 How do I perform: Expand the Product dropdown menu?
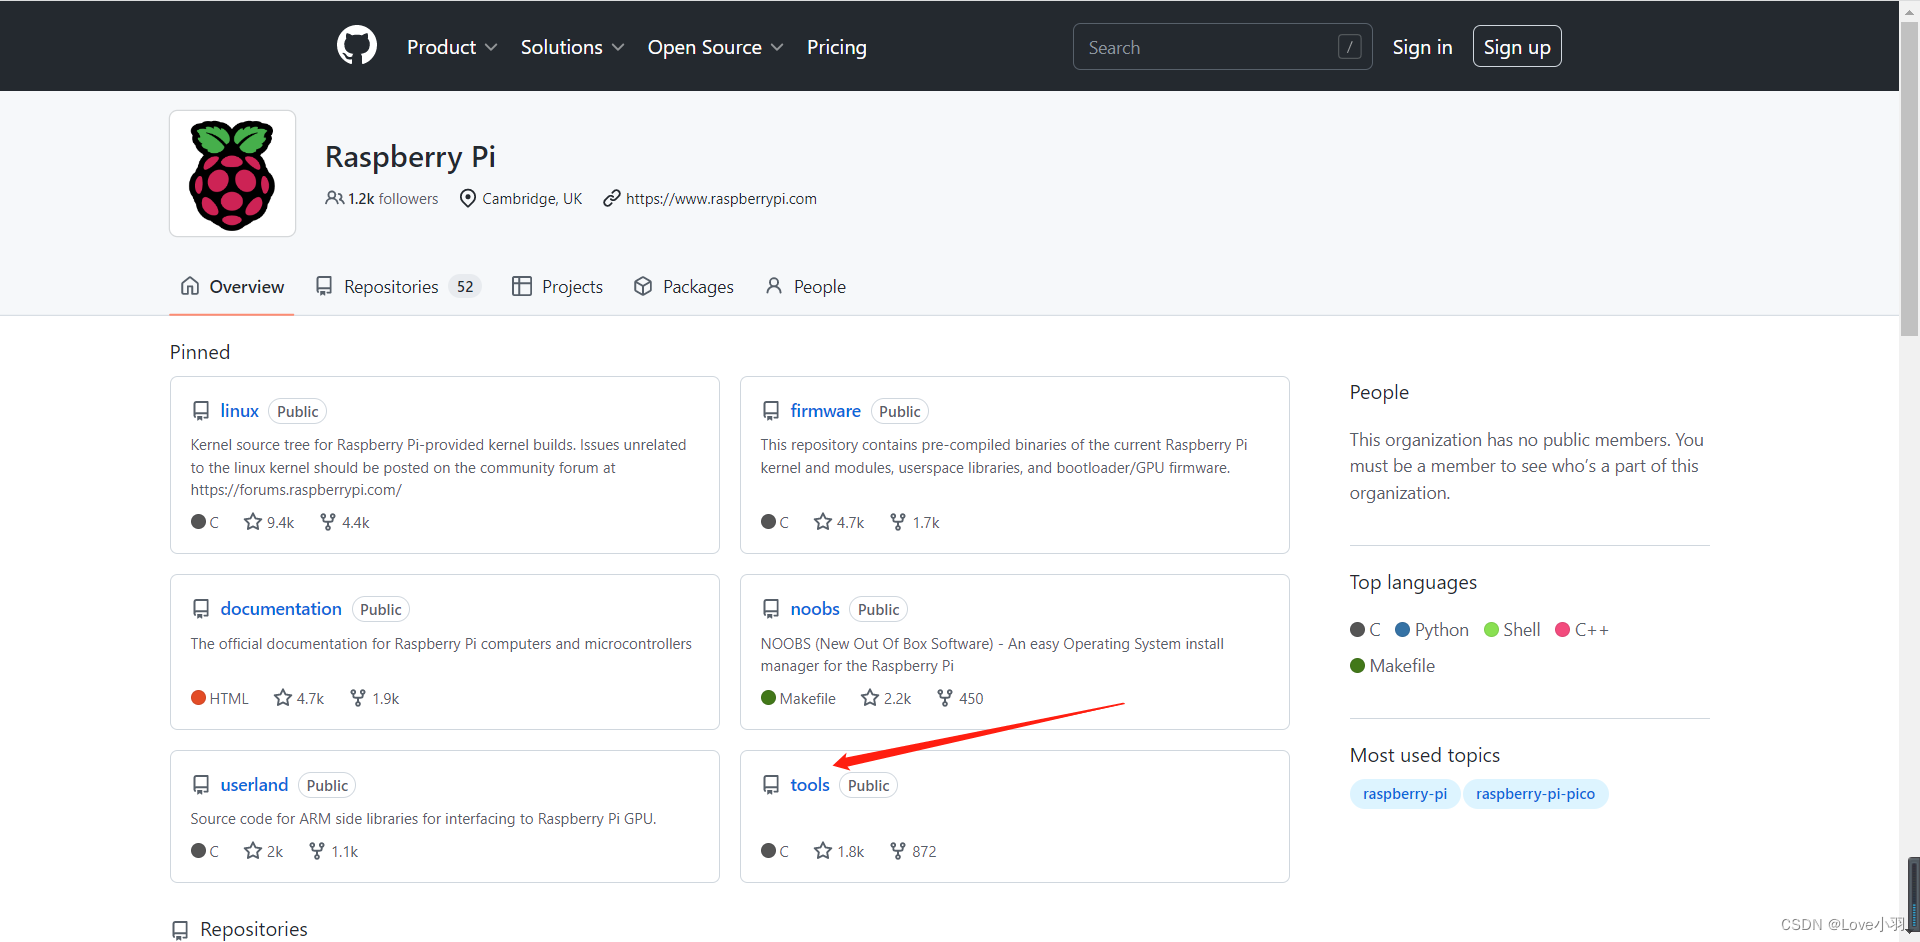click(x=452, y=47)
